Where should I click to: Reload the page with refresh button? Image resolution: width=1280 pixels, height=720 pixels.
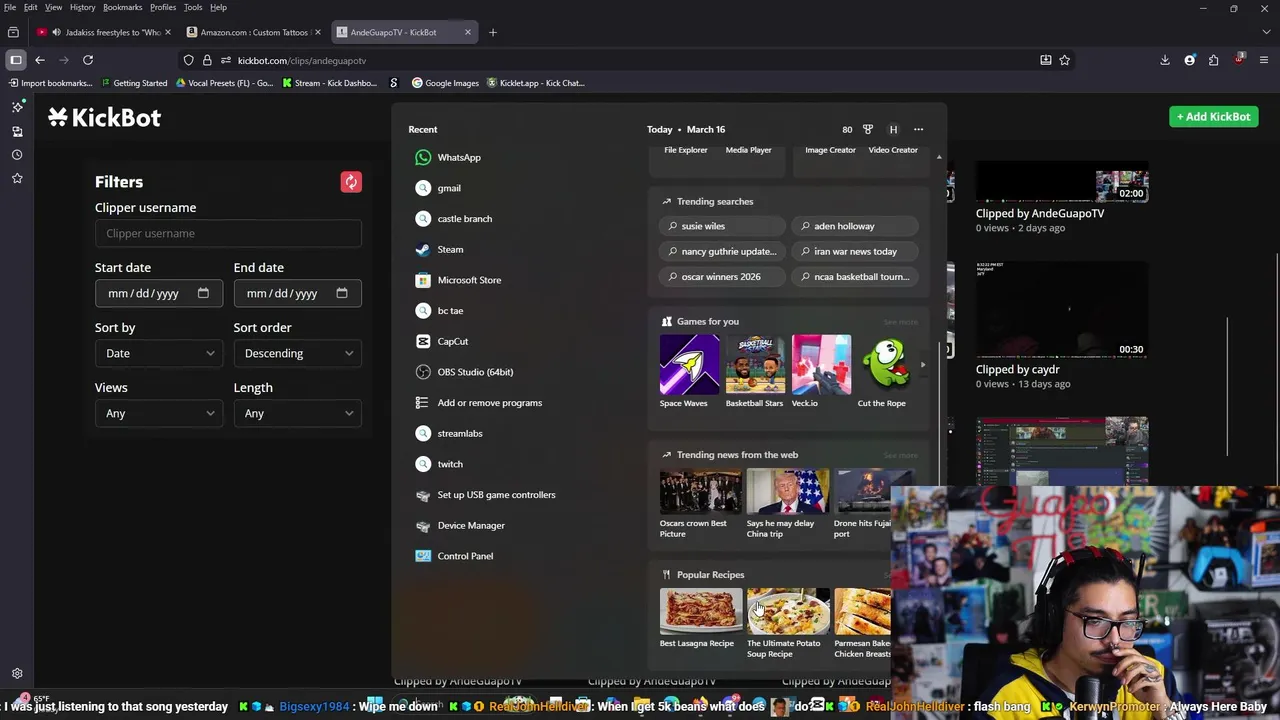tap(88, 60)
